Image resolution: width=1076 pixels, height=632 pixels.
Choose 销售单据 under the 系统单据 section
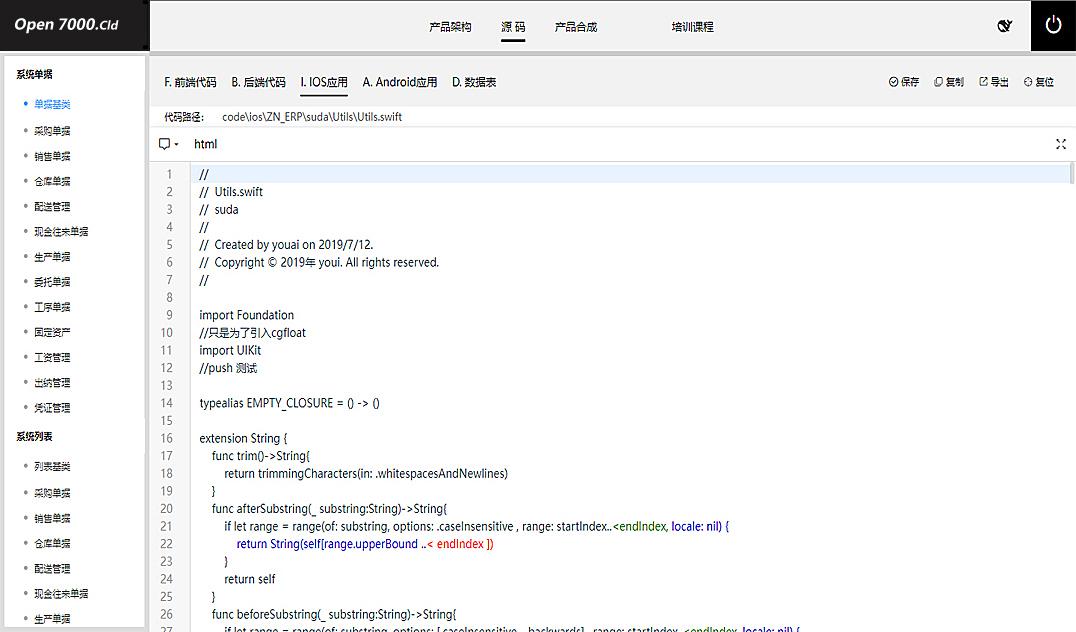tap(52, 156)
